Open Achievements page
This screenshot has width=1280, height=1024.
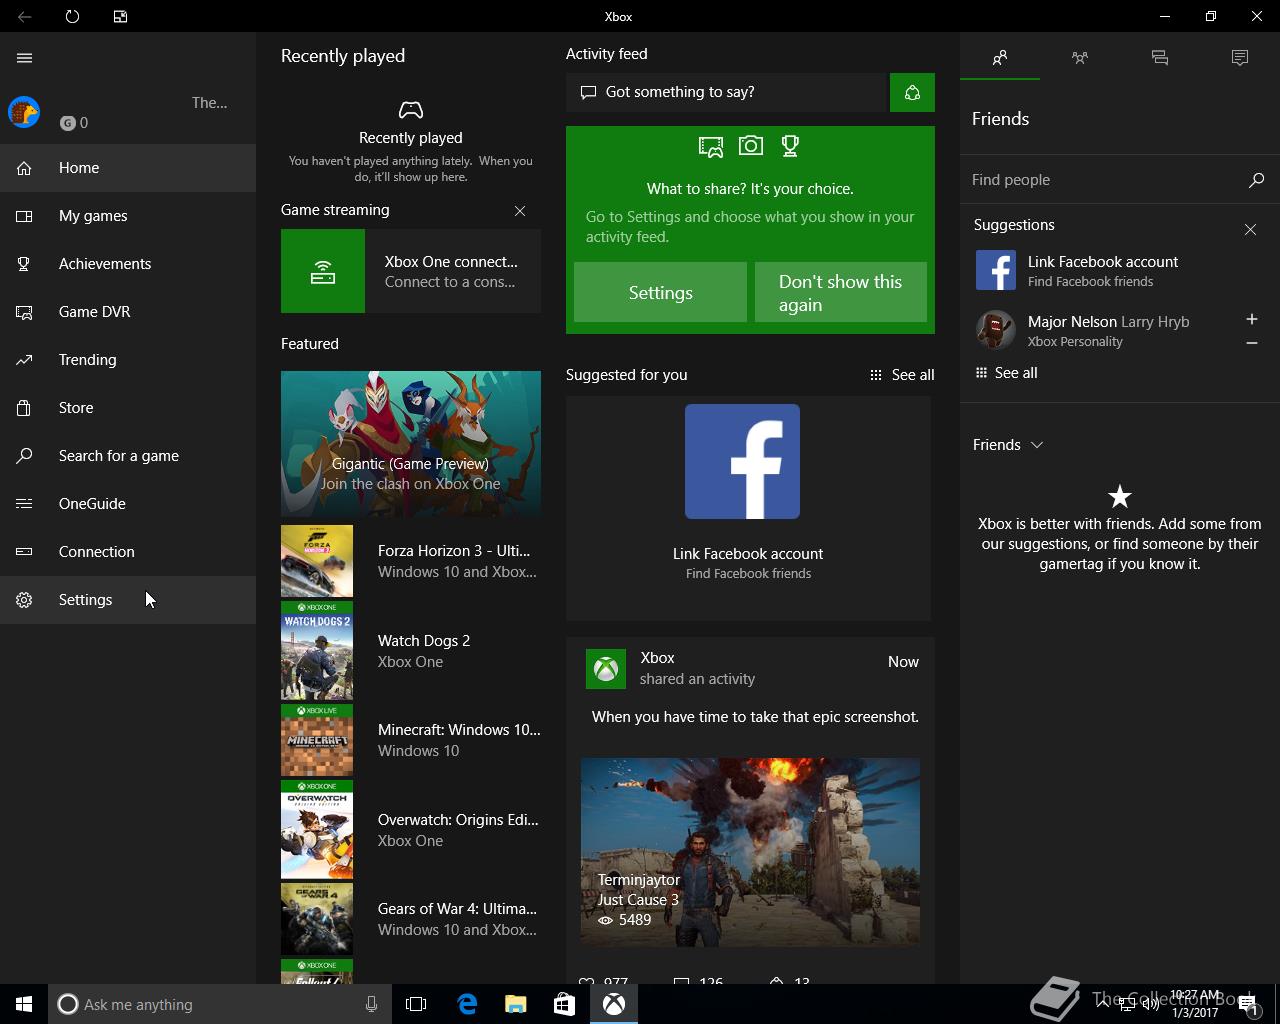click(128, 264)
